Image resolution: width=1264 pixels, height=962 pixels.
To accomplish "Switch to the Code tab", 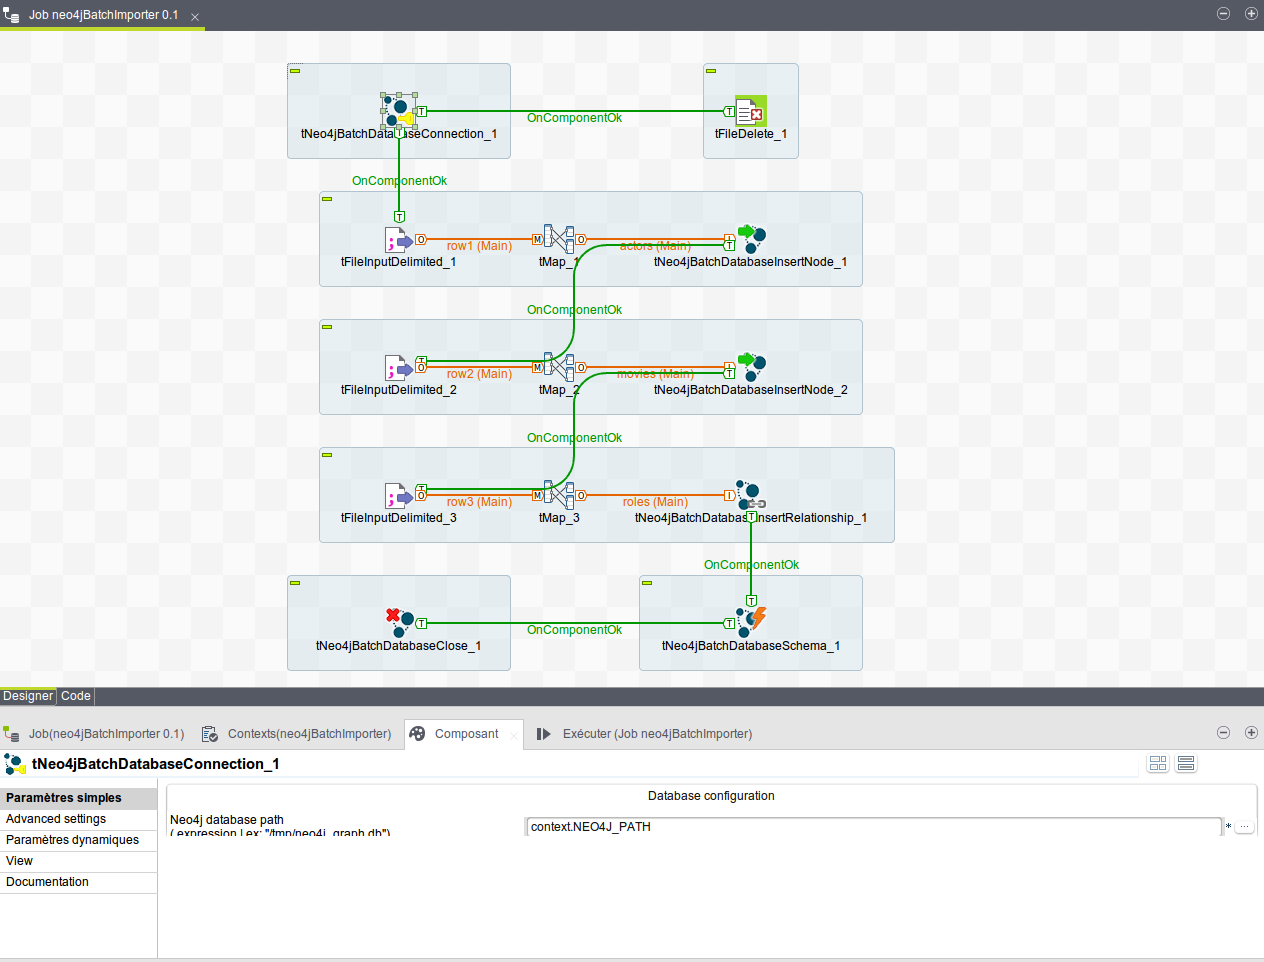I will (x=76, y=696).
